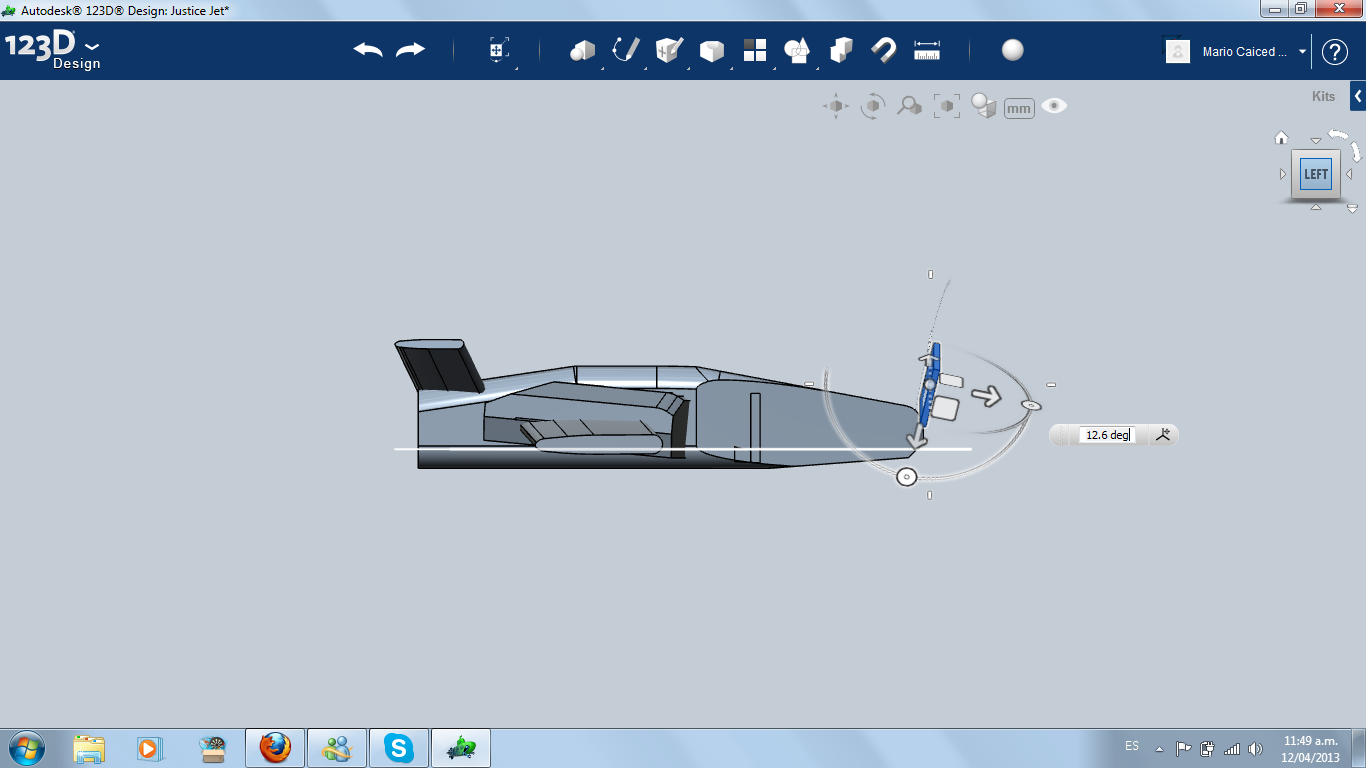Grab the angle input grip handle
This screenshot has height=768, width=1366.
pyautogui.click(x=1062, y=435)
